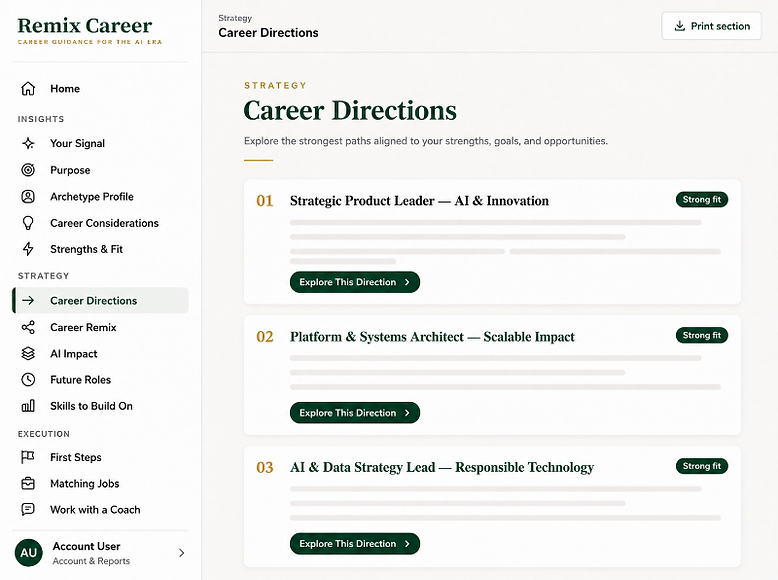Click the Matching Jobs briefcase icon

coord(28,483)
